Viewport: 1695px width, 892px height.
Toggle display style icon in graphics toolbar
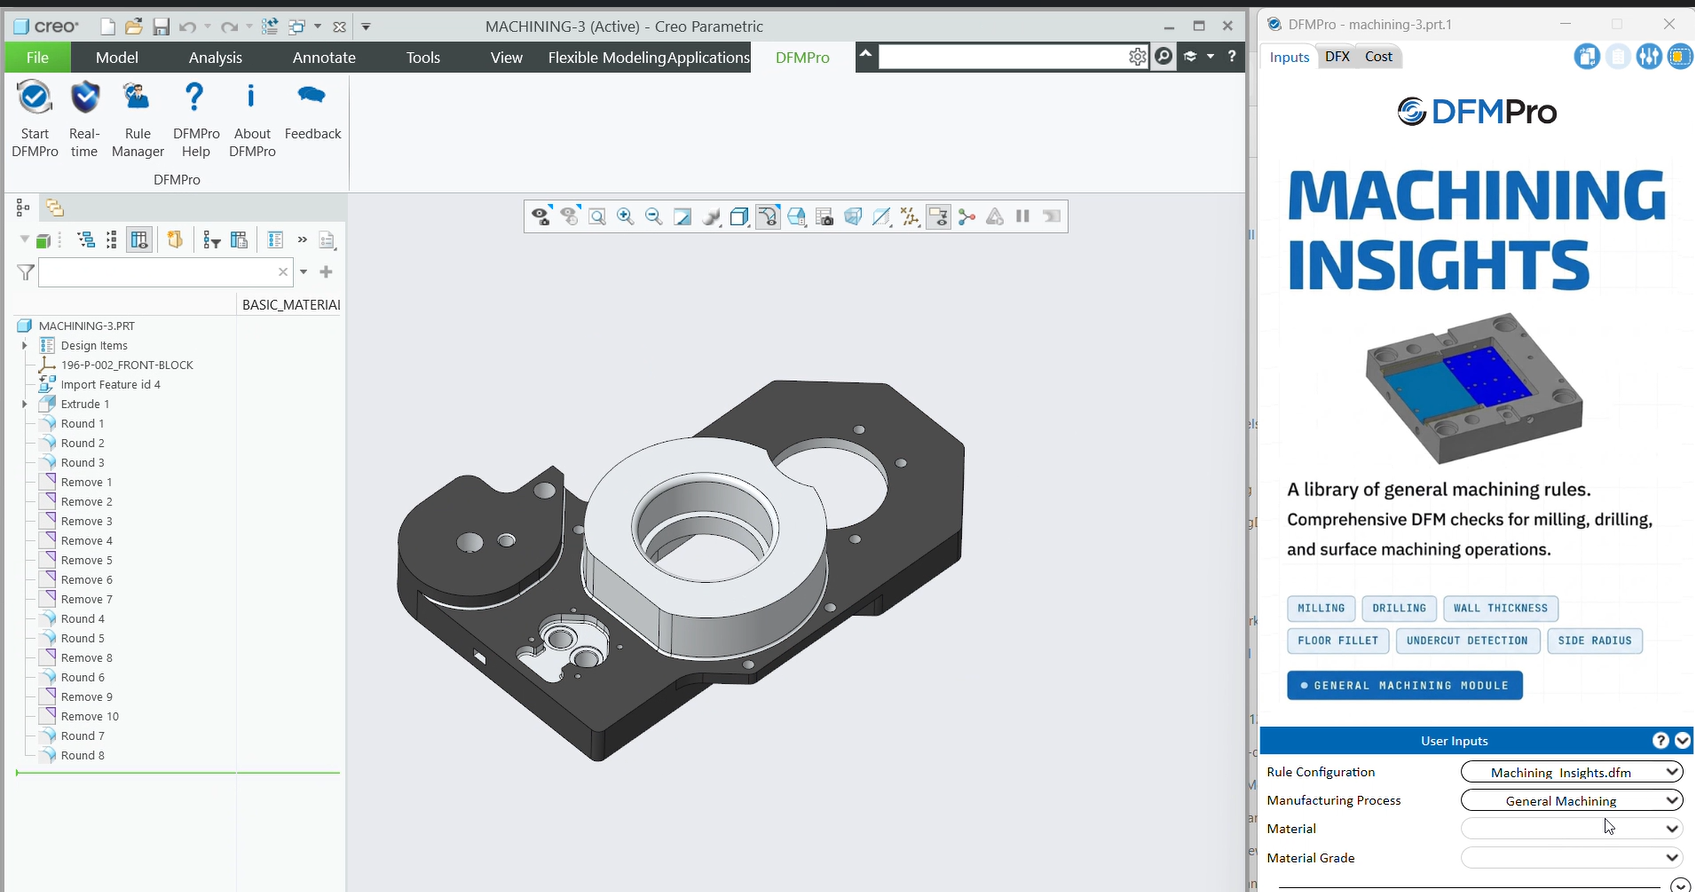pyautogui.click(x=739, y=216)
